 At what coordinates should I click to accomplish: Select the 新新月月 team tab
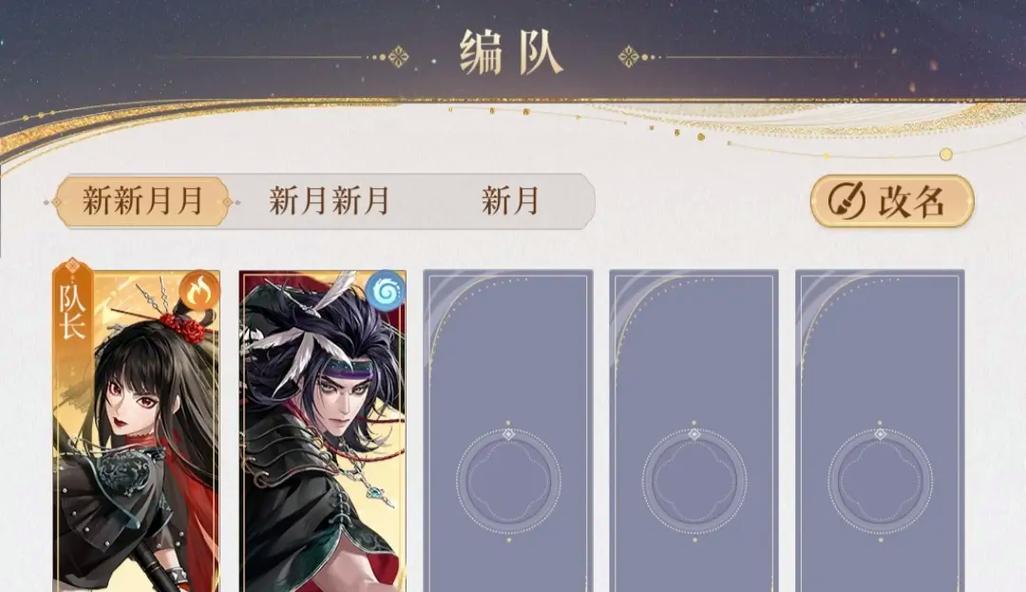tap(142, 201)
